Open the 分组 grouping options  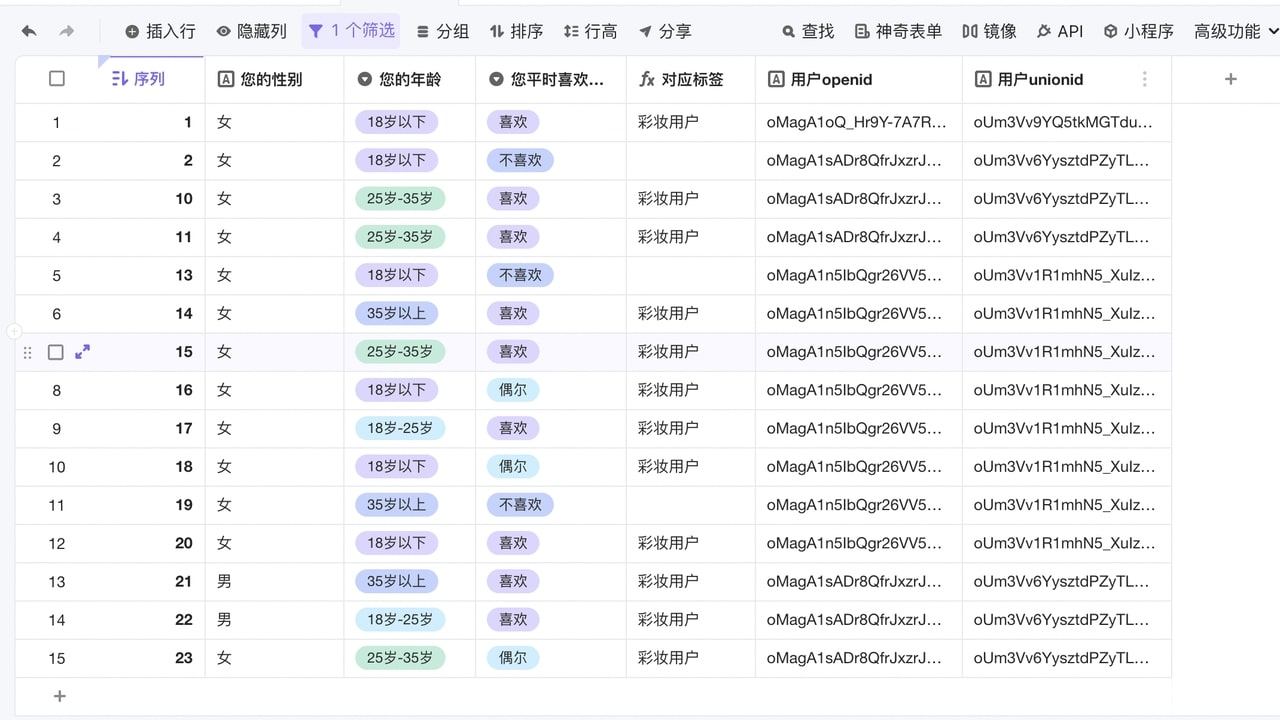442,31
